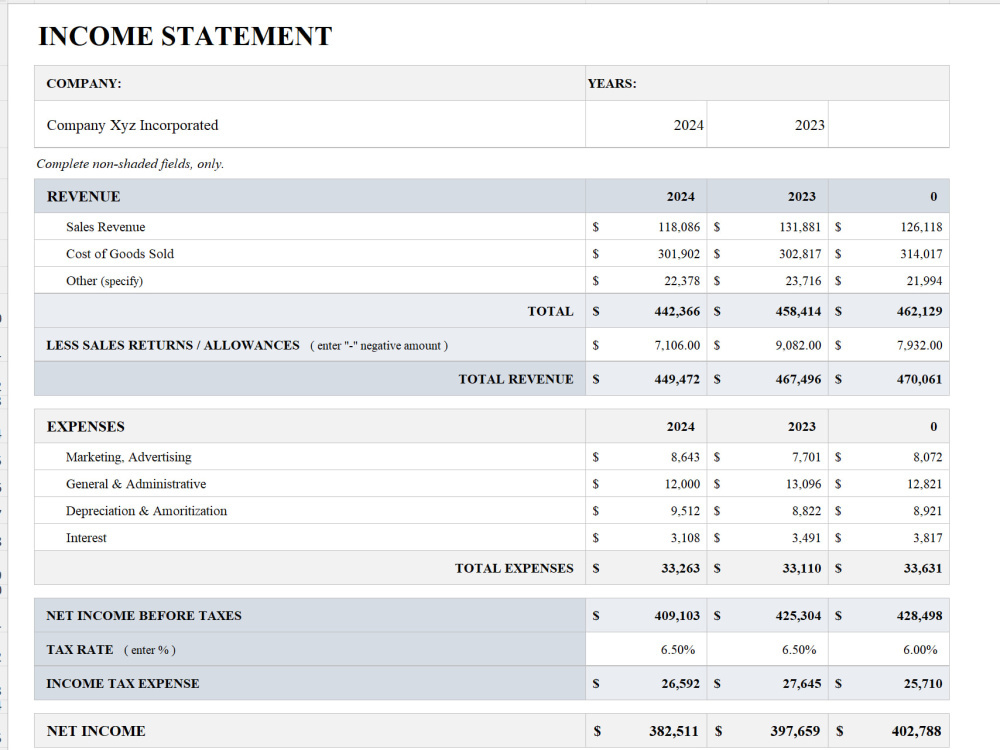The image size is (1000, 750).
Task: Select the INCOME STATEMENT title
Action: pyautogui.click(x=185, y=36)
